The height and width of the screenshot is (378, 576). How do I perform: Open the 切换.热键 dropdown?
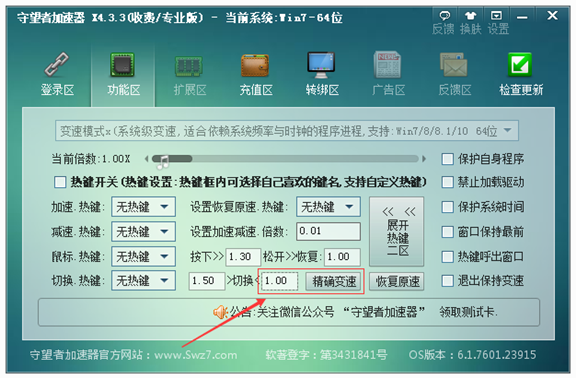click(x=143, y=281)
